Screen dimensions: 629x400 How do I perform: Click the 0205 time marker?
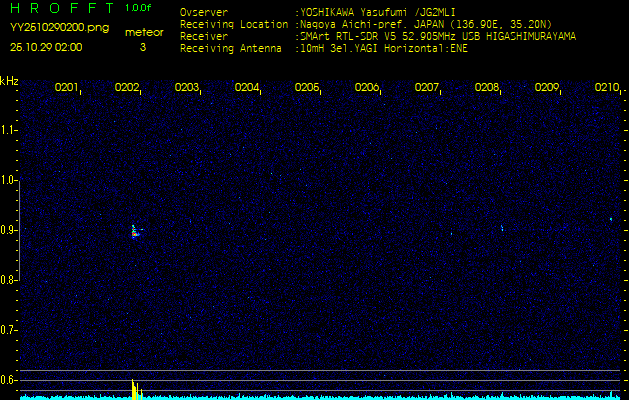(307, 87)
